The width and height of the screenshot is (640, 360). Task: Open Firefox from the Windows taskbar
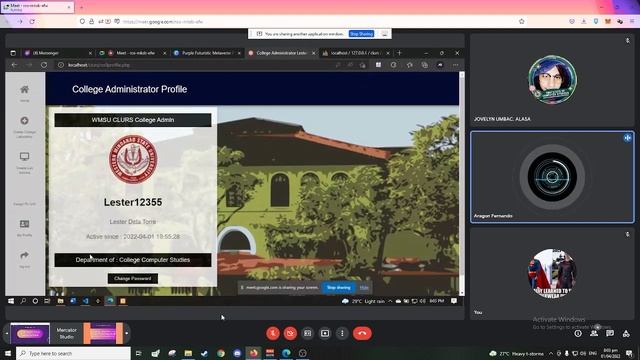tap(253, 353)
